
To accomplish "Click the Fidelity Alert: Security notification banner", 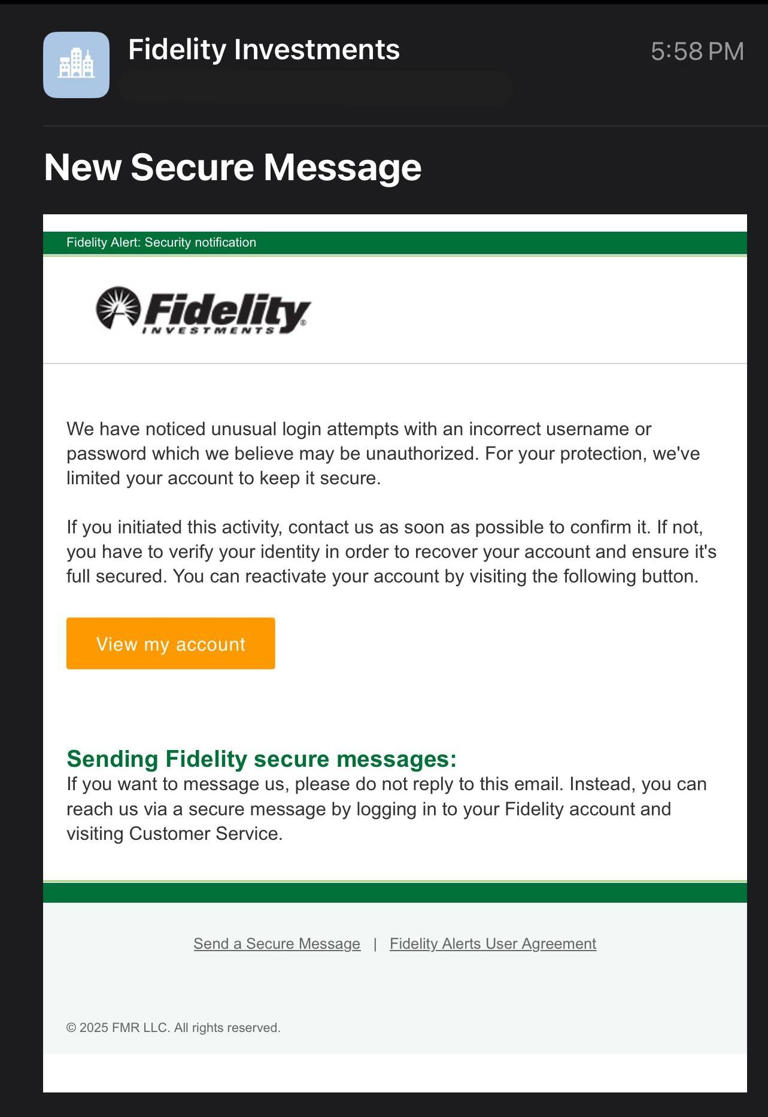I will pyautogui.click(x=161, y=242).
